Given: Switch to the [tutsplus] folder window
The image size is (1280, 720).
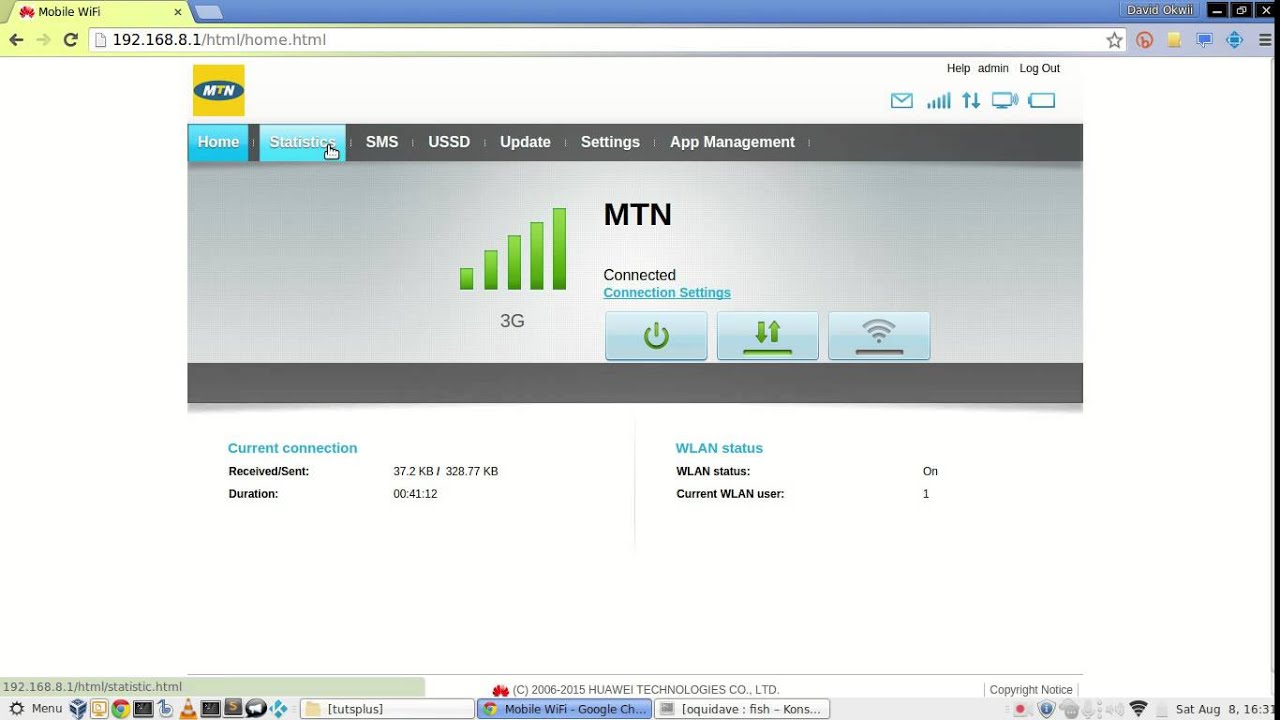Looking at the screenshot, I should (x=387, y=709).
